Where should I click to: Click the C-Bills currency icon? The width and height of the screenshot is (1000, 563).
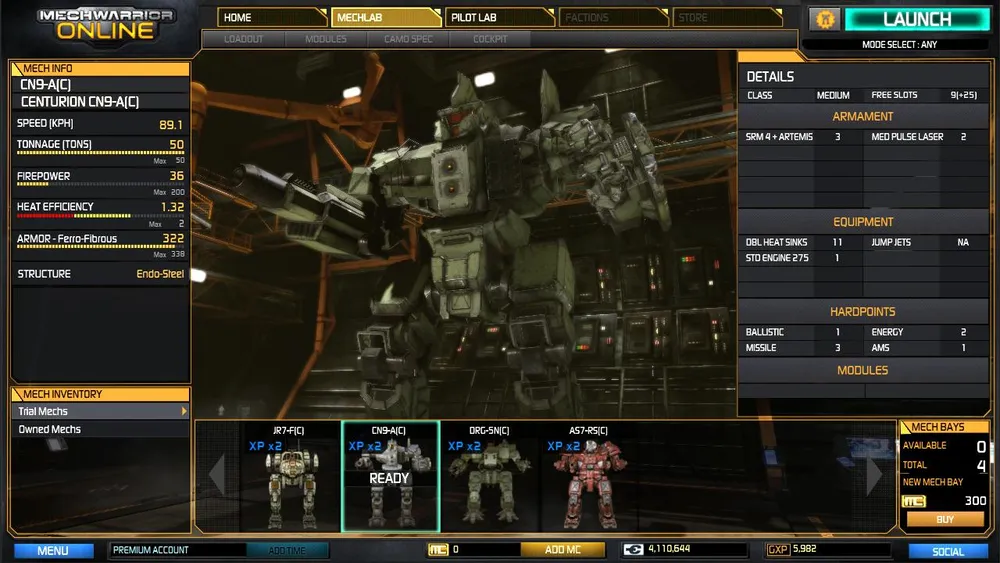[x=633, y=549]
